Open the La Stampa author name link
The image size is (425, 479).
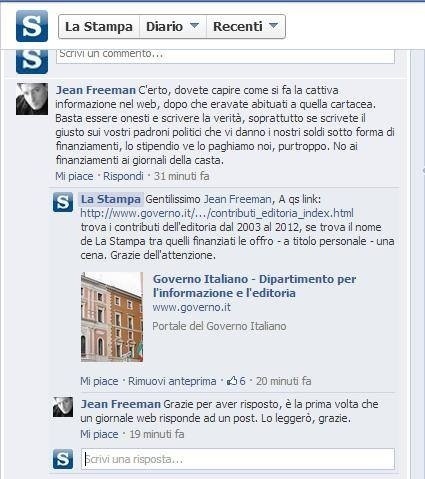click(x=111, y=199)
